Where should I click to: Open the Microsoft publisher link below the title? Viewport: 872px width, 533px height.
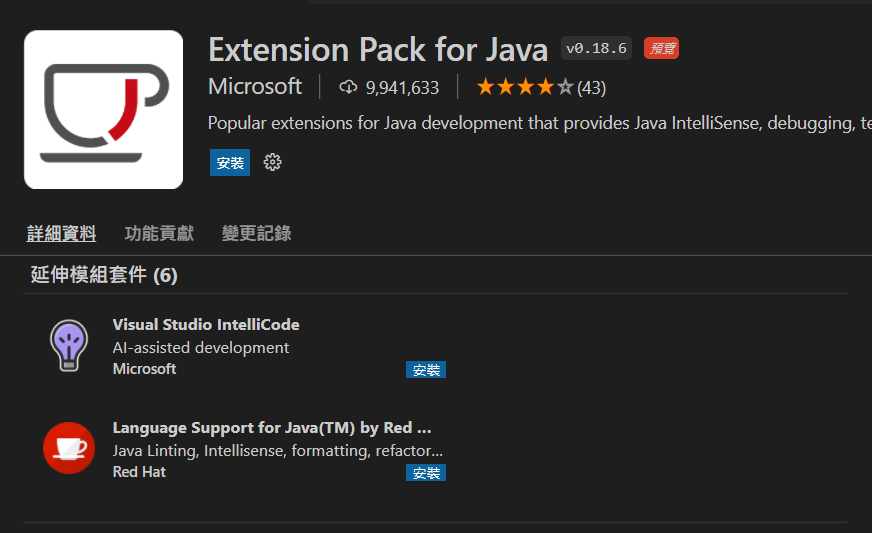pyautogui.click(x=255, y=86)
